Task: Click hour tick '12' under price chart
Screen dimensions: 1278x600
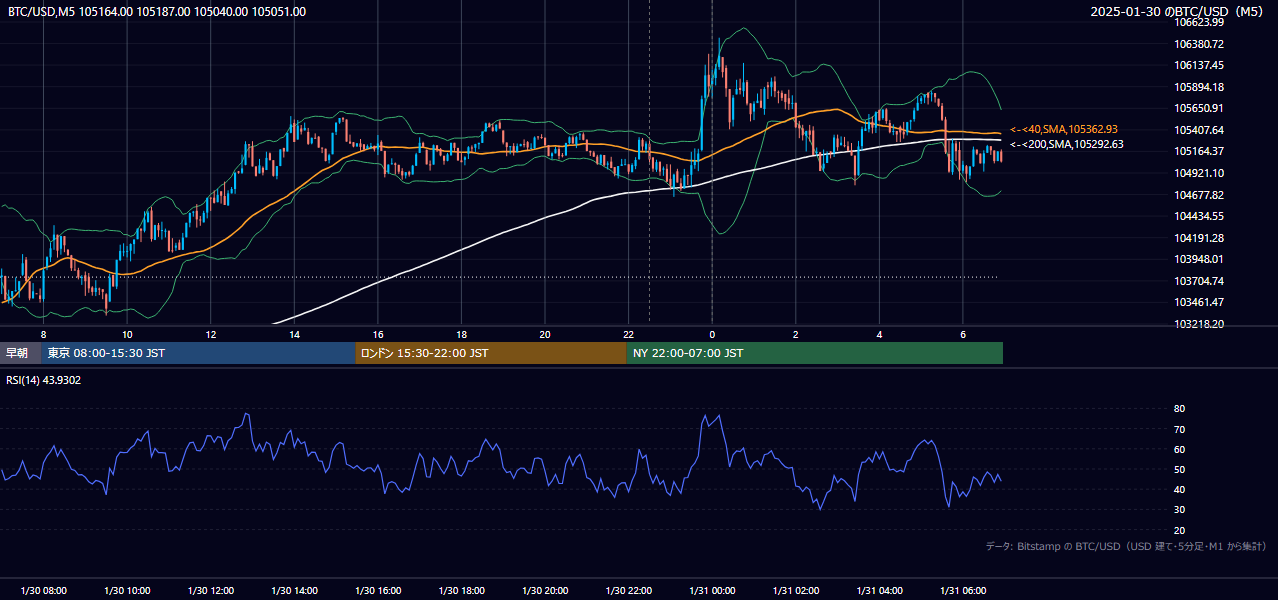Action: [210, 334]
